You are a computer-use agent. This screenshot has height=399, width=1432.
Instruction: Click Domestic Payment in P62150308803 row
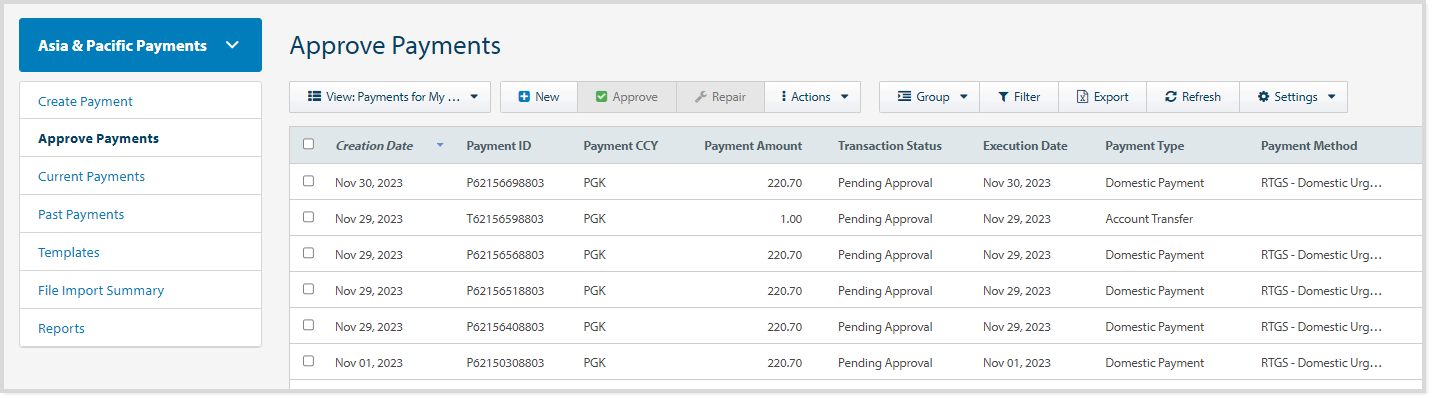1155,363
